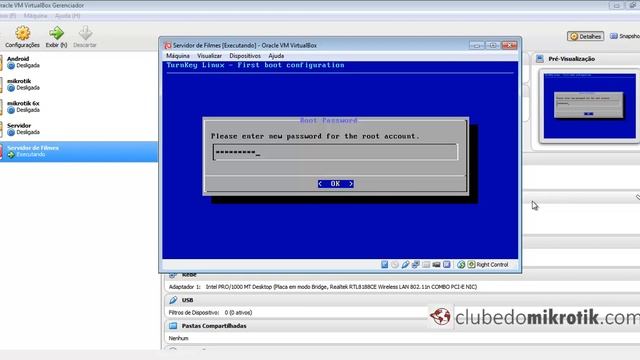
Task: Click hard disk activity status icon
Action: tap(384, 264)
